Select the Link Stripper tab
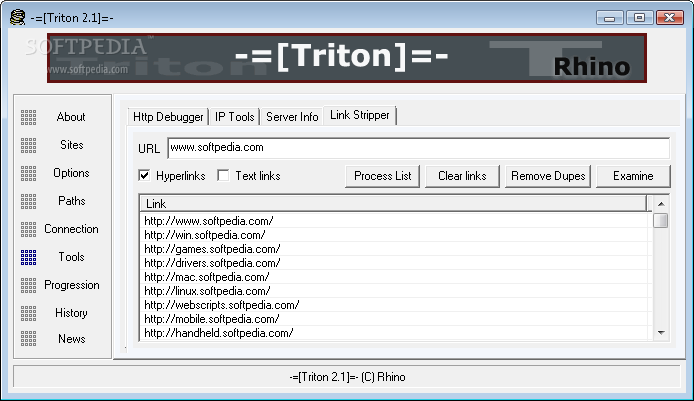This screenshot has height=401, width=694. [359, 115]
